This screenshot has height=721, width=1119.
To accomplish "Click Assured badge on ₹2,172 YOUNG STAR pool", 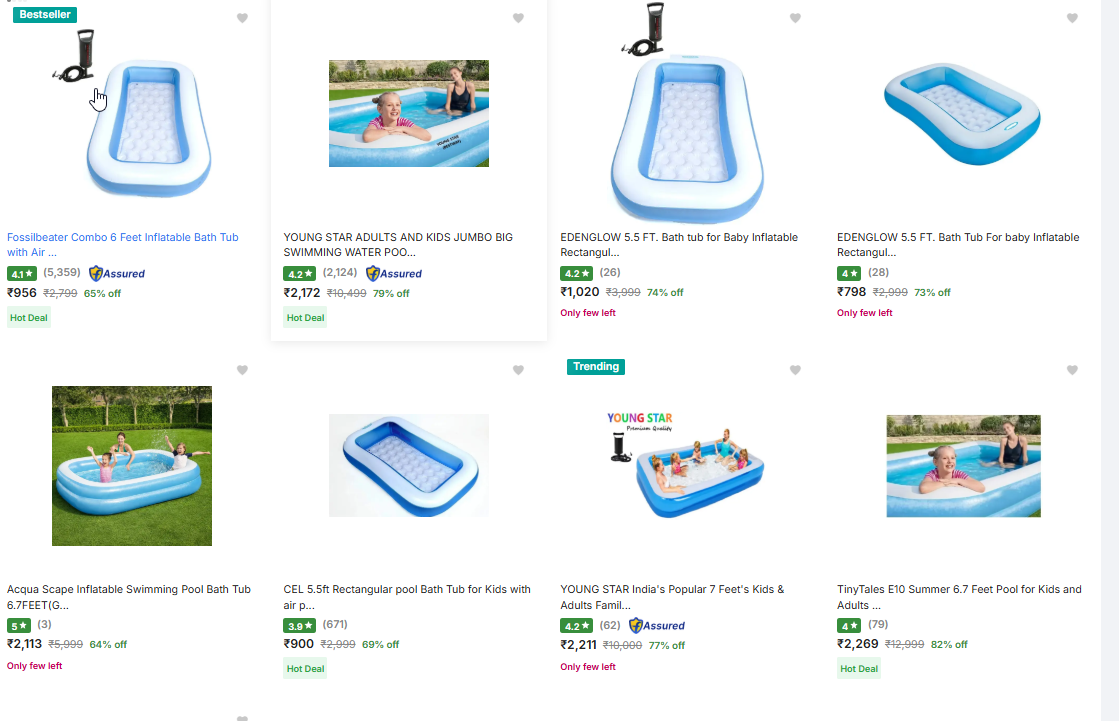I will [x=394, y=273].
